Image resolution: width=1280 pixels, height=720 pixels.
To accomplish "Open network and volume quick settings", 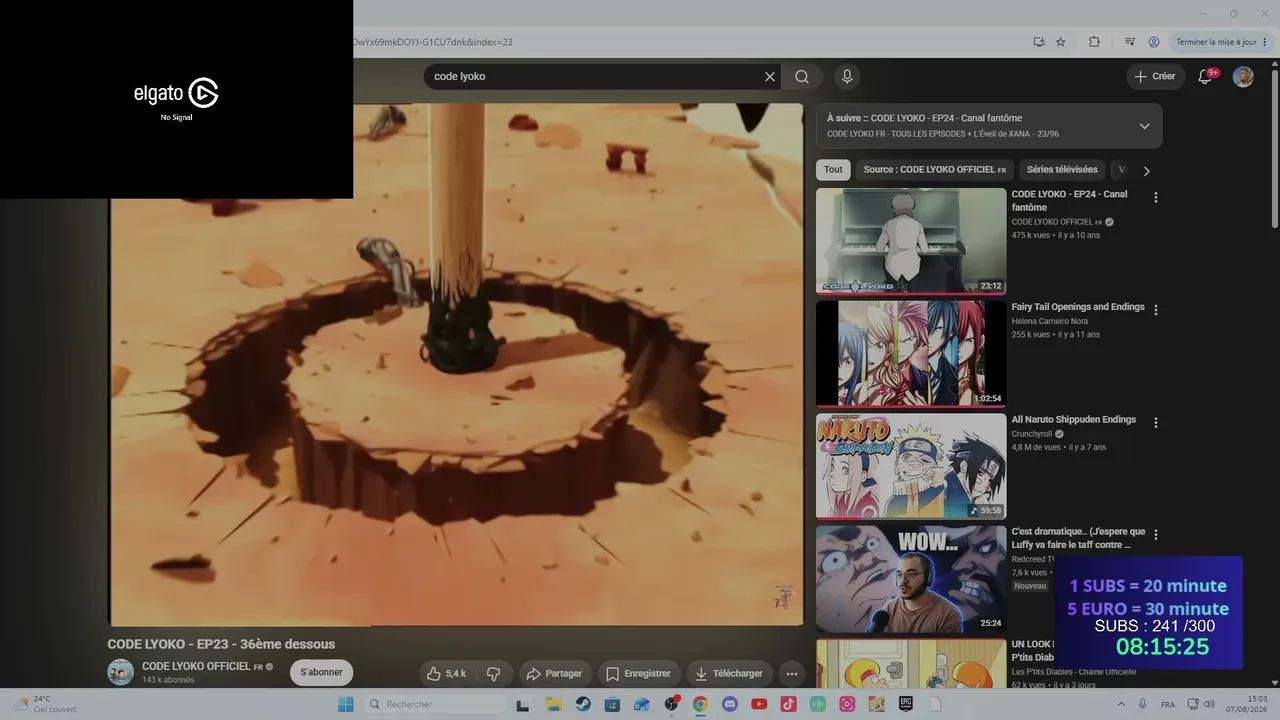I will [x=1201, y=704].
